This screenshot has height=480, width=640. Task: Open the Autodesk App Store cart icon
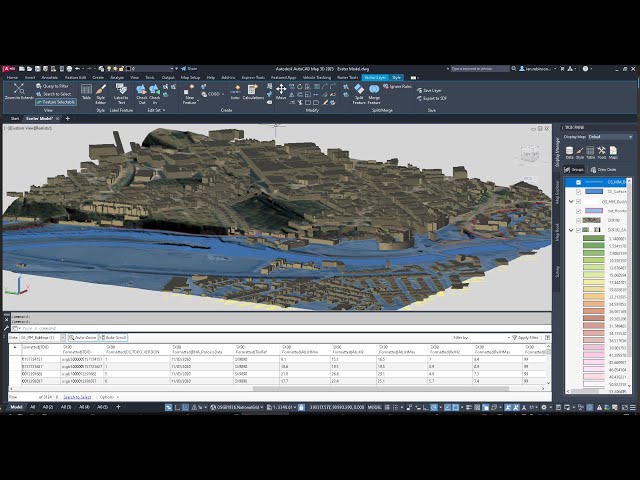pyautogui.click(x=562, y=69)
